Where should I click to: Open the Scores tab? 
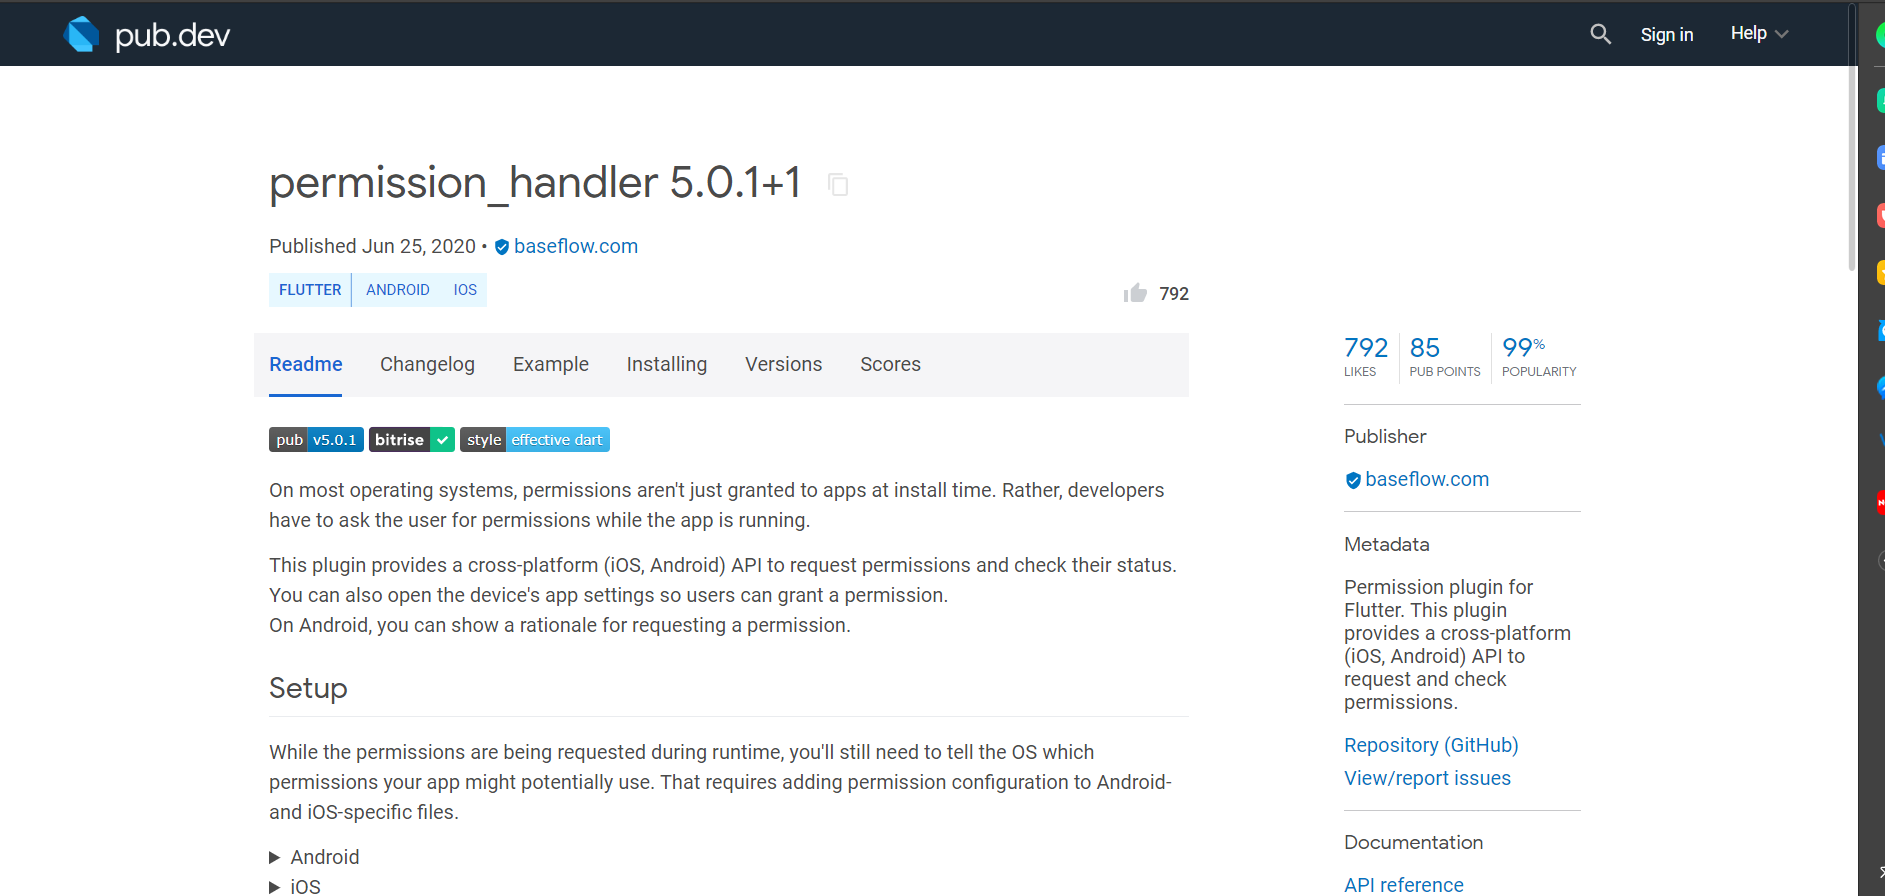(891, 364)
